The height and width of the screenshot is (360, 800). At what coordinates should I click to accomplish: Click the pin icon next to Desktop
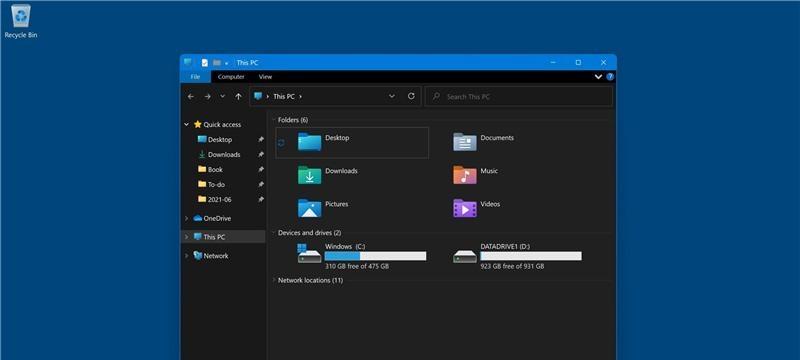[261, 140]
